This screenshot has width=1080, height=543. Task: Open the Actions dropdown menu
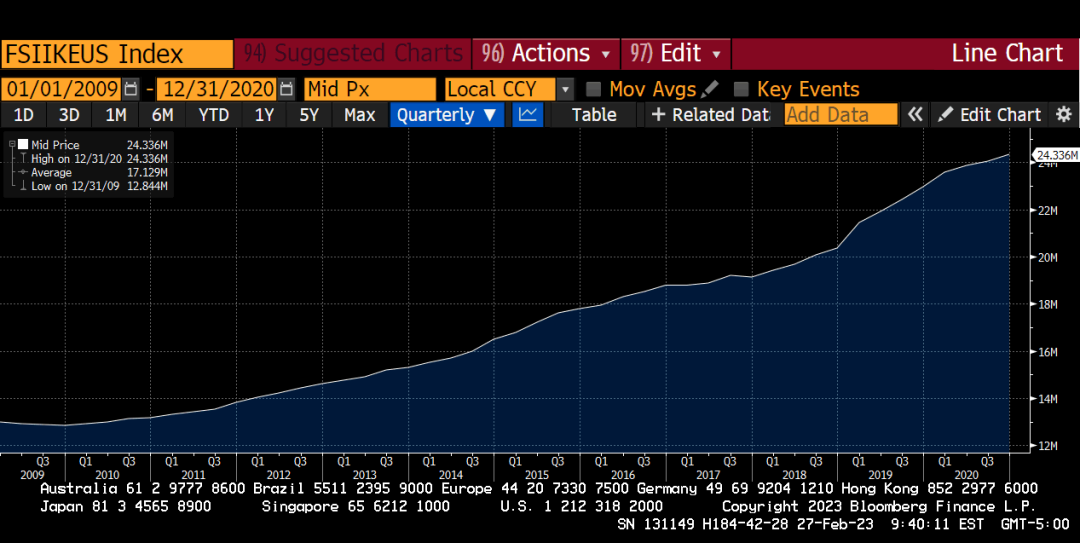(546, 53)
